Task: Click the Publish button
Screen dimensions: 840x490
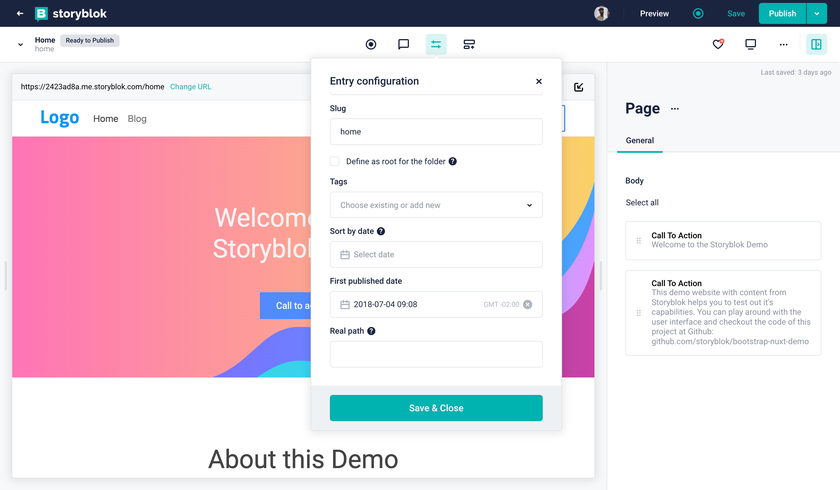Action: pos(782,13)
